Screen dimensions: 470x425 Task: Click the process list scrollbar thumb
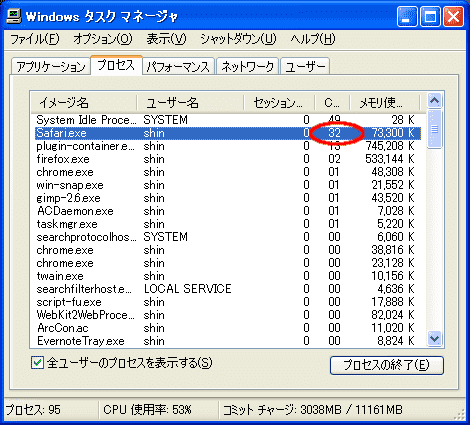[x=435, y=129]
